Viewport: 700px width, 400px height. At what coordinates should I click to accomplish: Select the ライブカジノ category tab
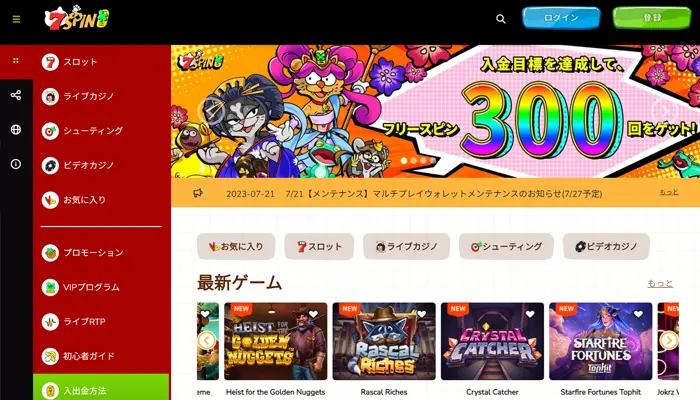pyautogui.click(x=406, y=246)
